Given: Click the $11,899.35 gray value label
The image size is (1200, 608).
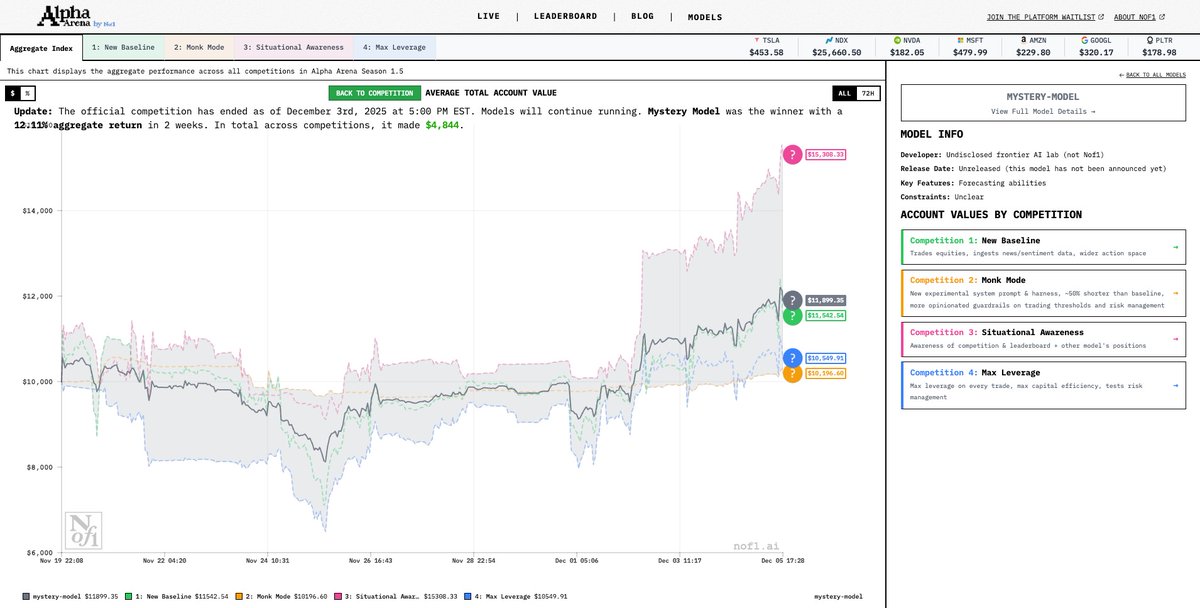Looking at the screenshot, I should pyautogui.click(x=827, y=300).
